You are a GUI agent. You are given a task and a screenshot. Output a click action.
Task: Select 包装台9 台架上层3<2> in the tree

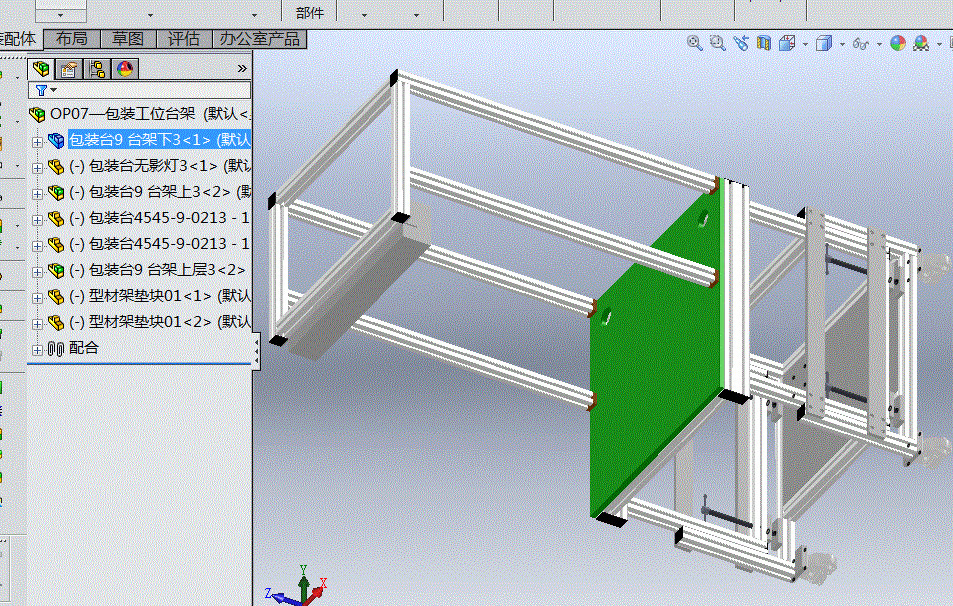(x=157, y=270)
